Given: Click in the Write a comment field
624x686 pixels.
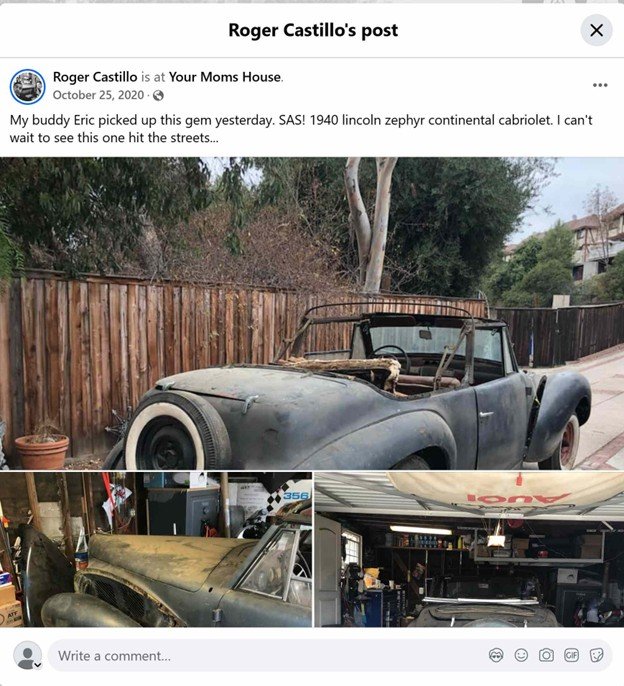Looking at the screenshot, I should pos(330,655).
